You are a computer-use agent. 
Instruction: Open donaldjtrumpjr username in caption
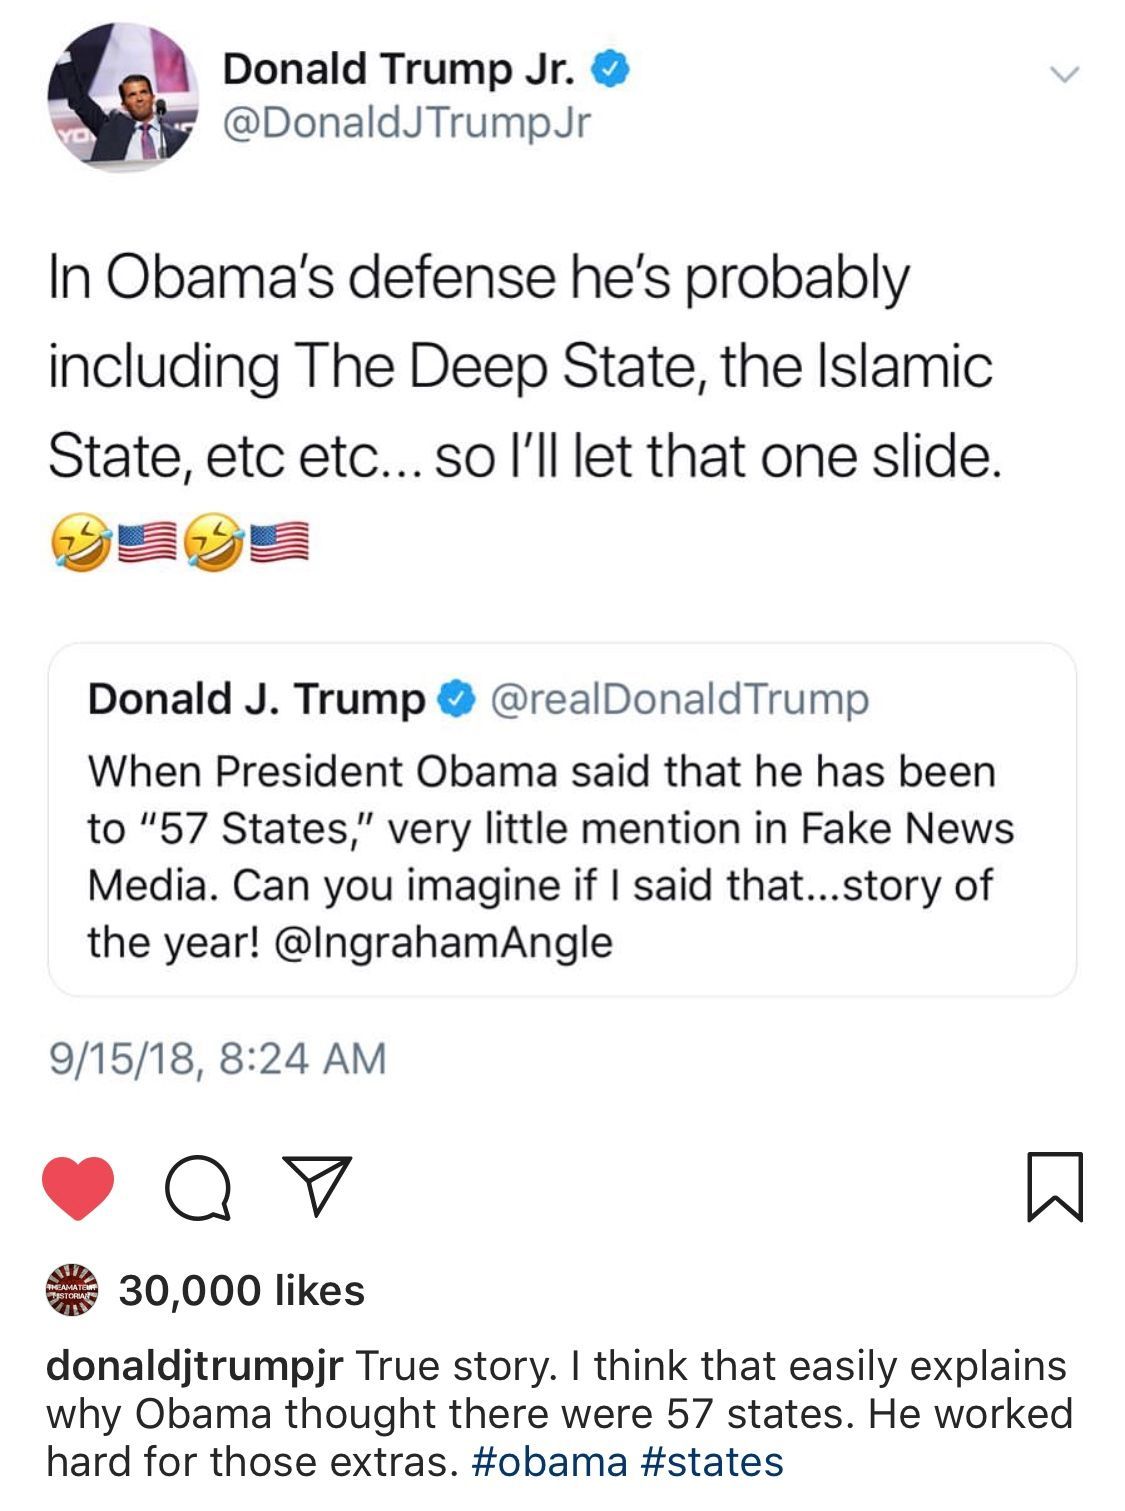(x=195, y=1365)
